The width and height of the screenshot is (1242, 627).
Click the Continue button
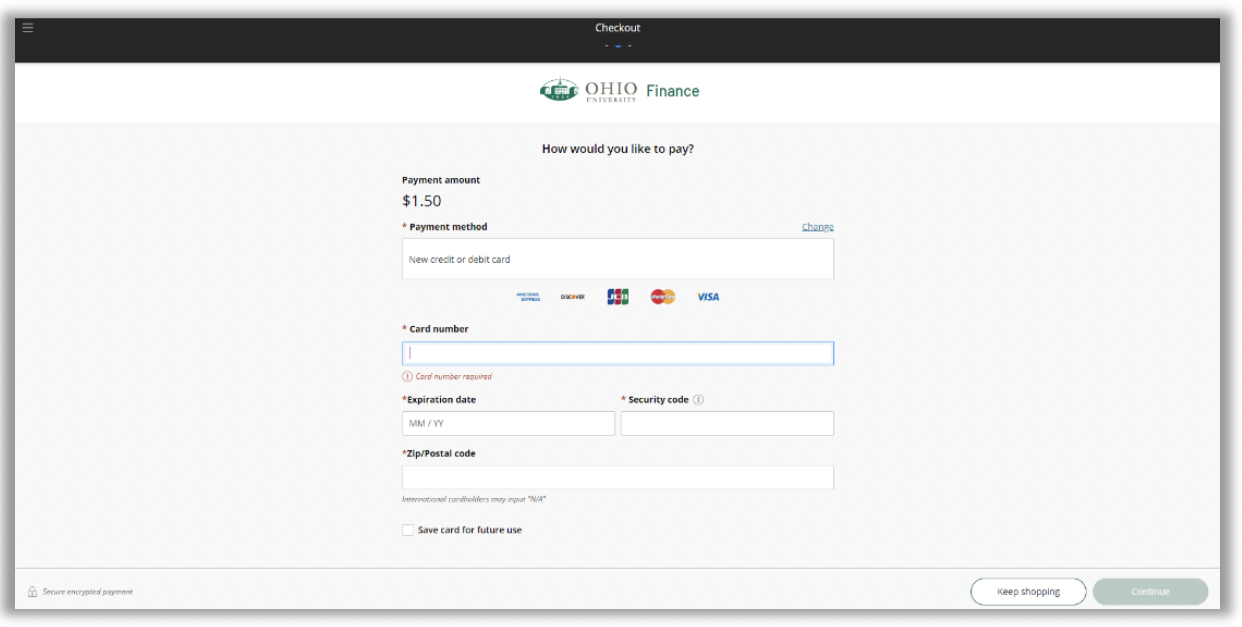pos(1150,592)
